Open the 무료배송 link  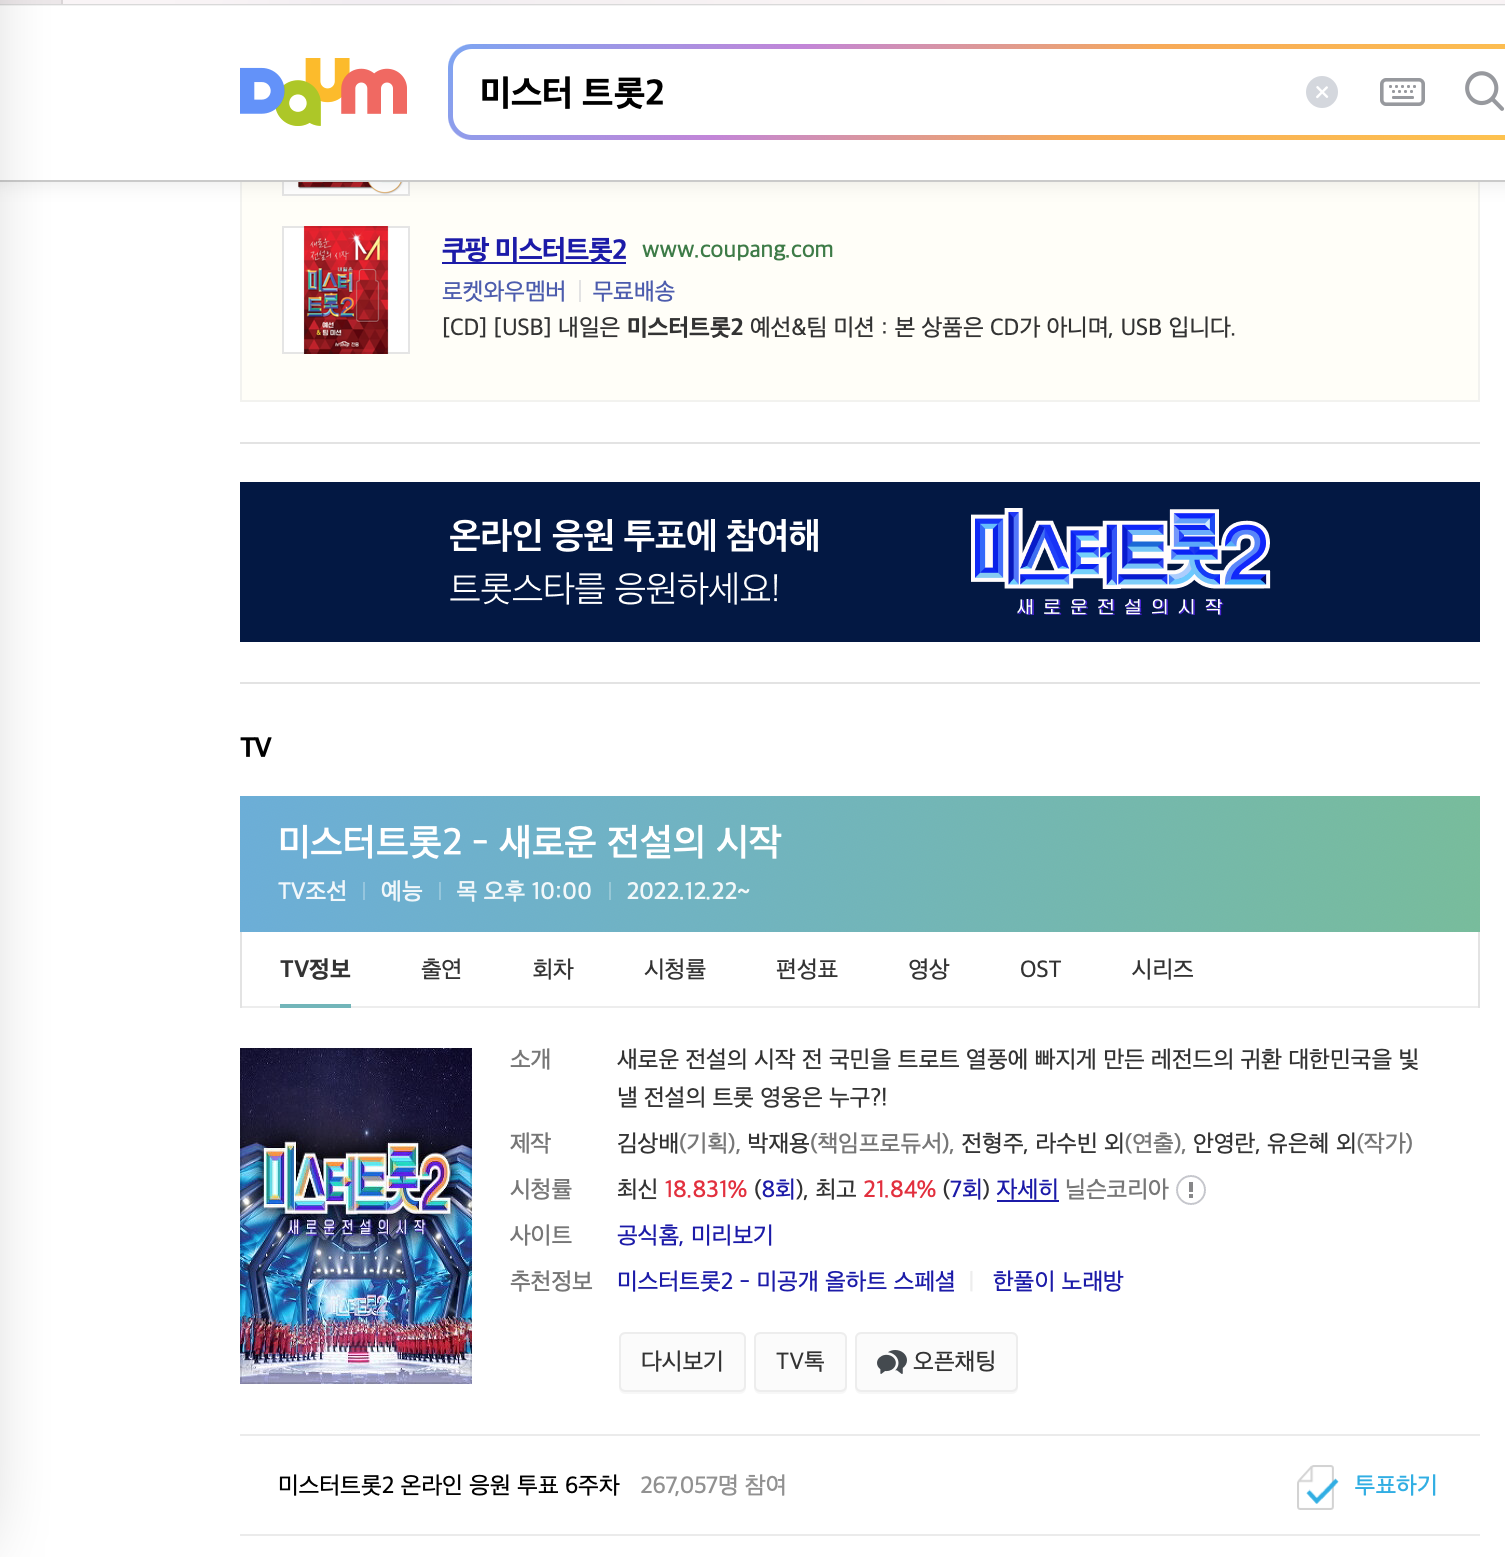pos(633,291)
